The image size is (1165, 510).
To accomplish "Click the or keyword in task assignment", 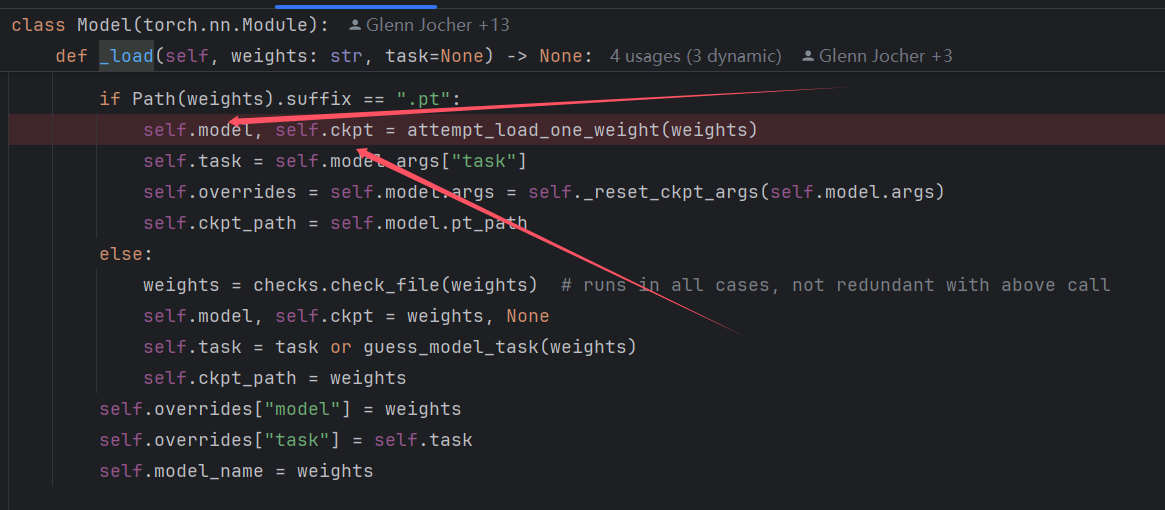I will pyautogui.click(x=341, y=347).
